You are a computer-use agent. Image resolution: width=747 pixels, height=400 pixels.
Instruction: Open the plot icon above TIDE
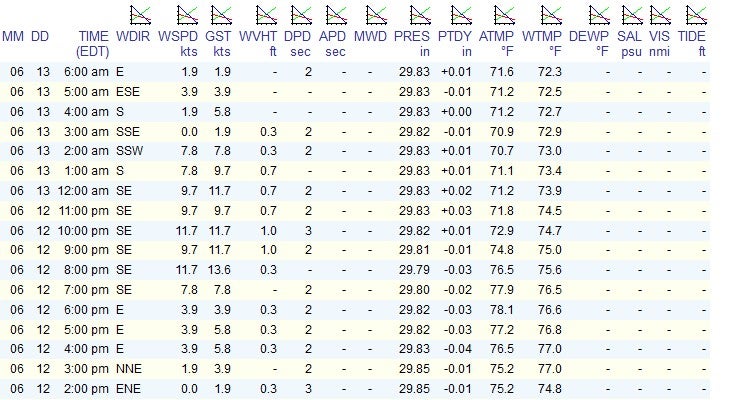pos(697,15)
